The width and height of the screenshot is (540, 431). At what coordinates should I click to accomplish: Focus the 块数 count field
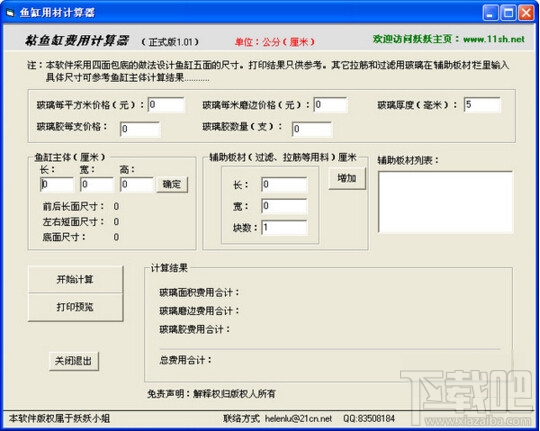284,228
